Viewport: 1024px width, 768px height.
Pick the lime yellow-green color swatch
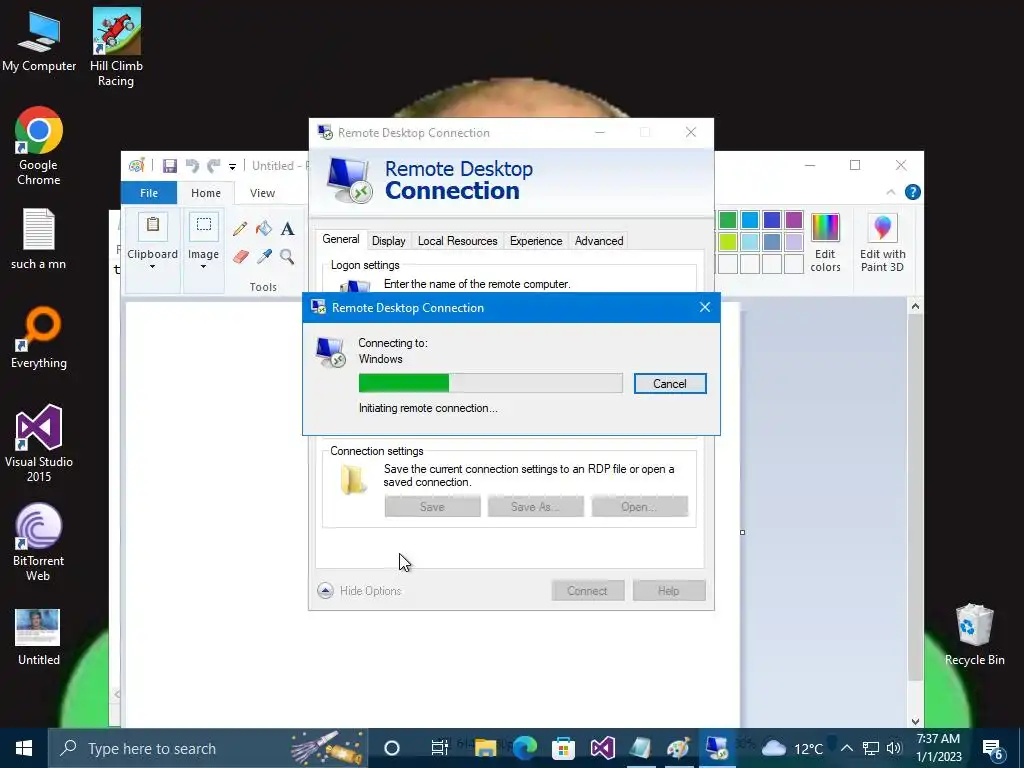click(x=728, y=242)
